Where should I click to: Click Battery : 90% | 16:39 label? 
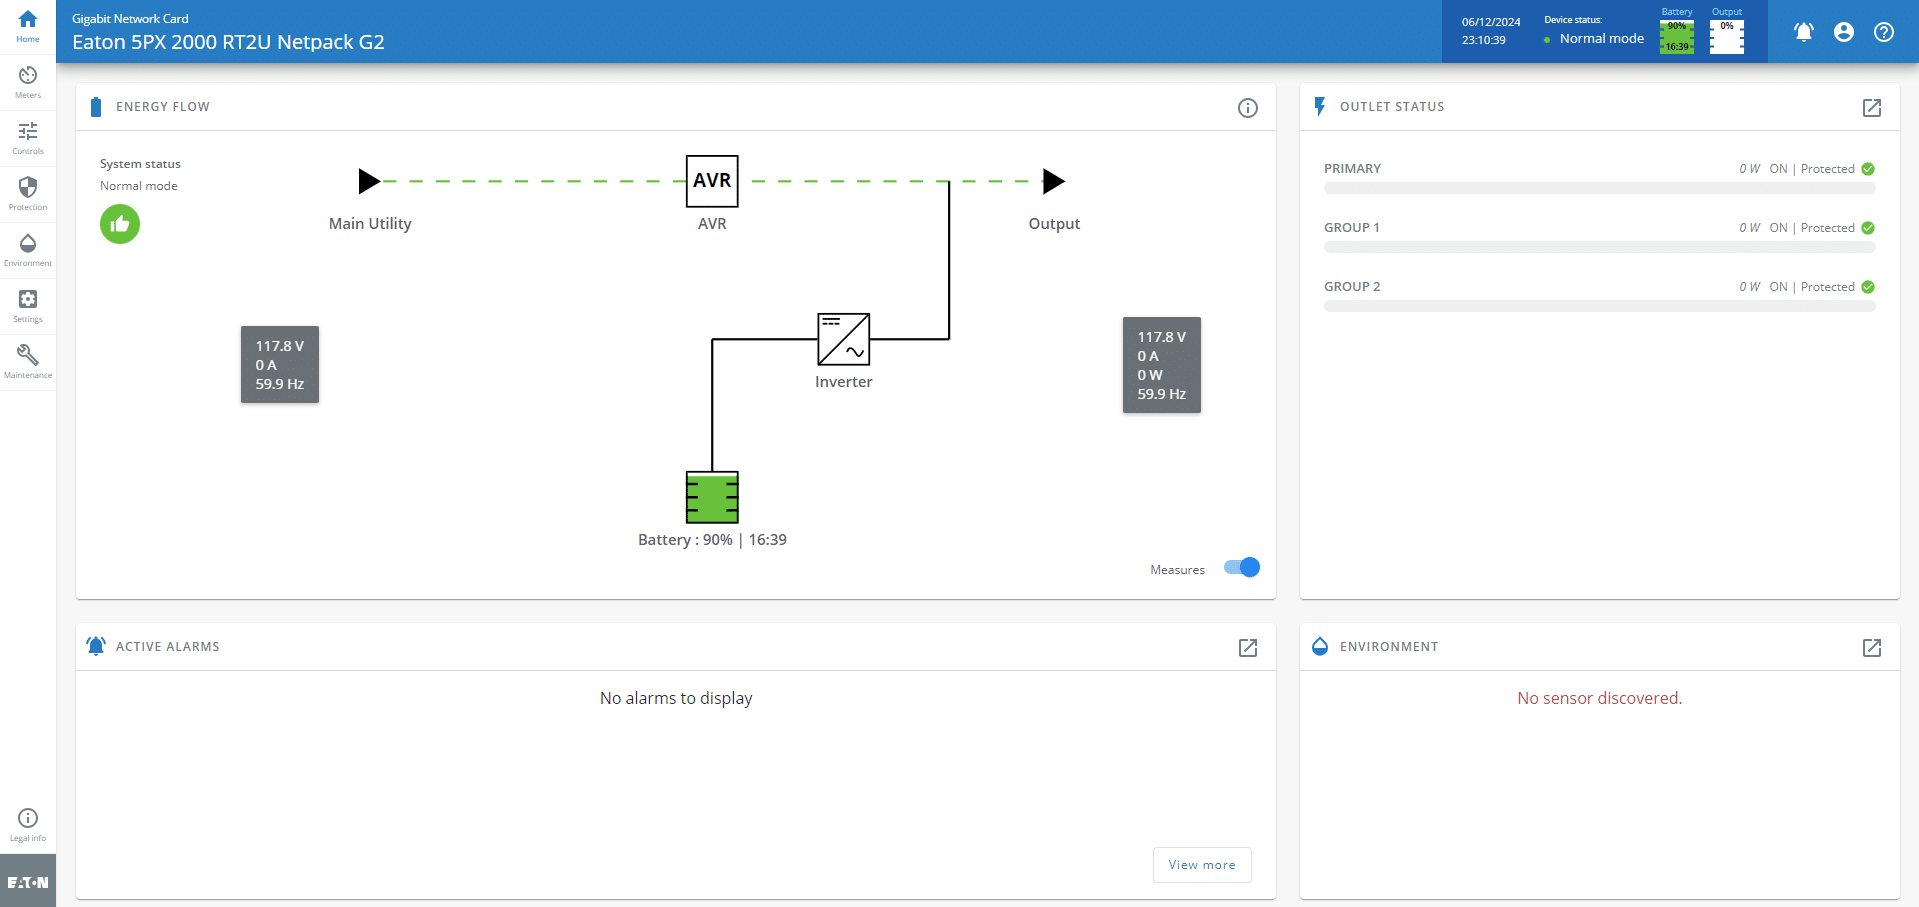[712, 540]
